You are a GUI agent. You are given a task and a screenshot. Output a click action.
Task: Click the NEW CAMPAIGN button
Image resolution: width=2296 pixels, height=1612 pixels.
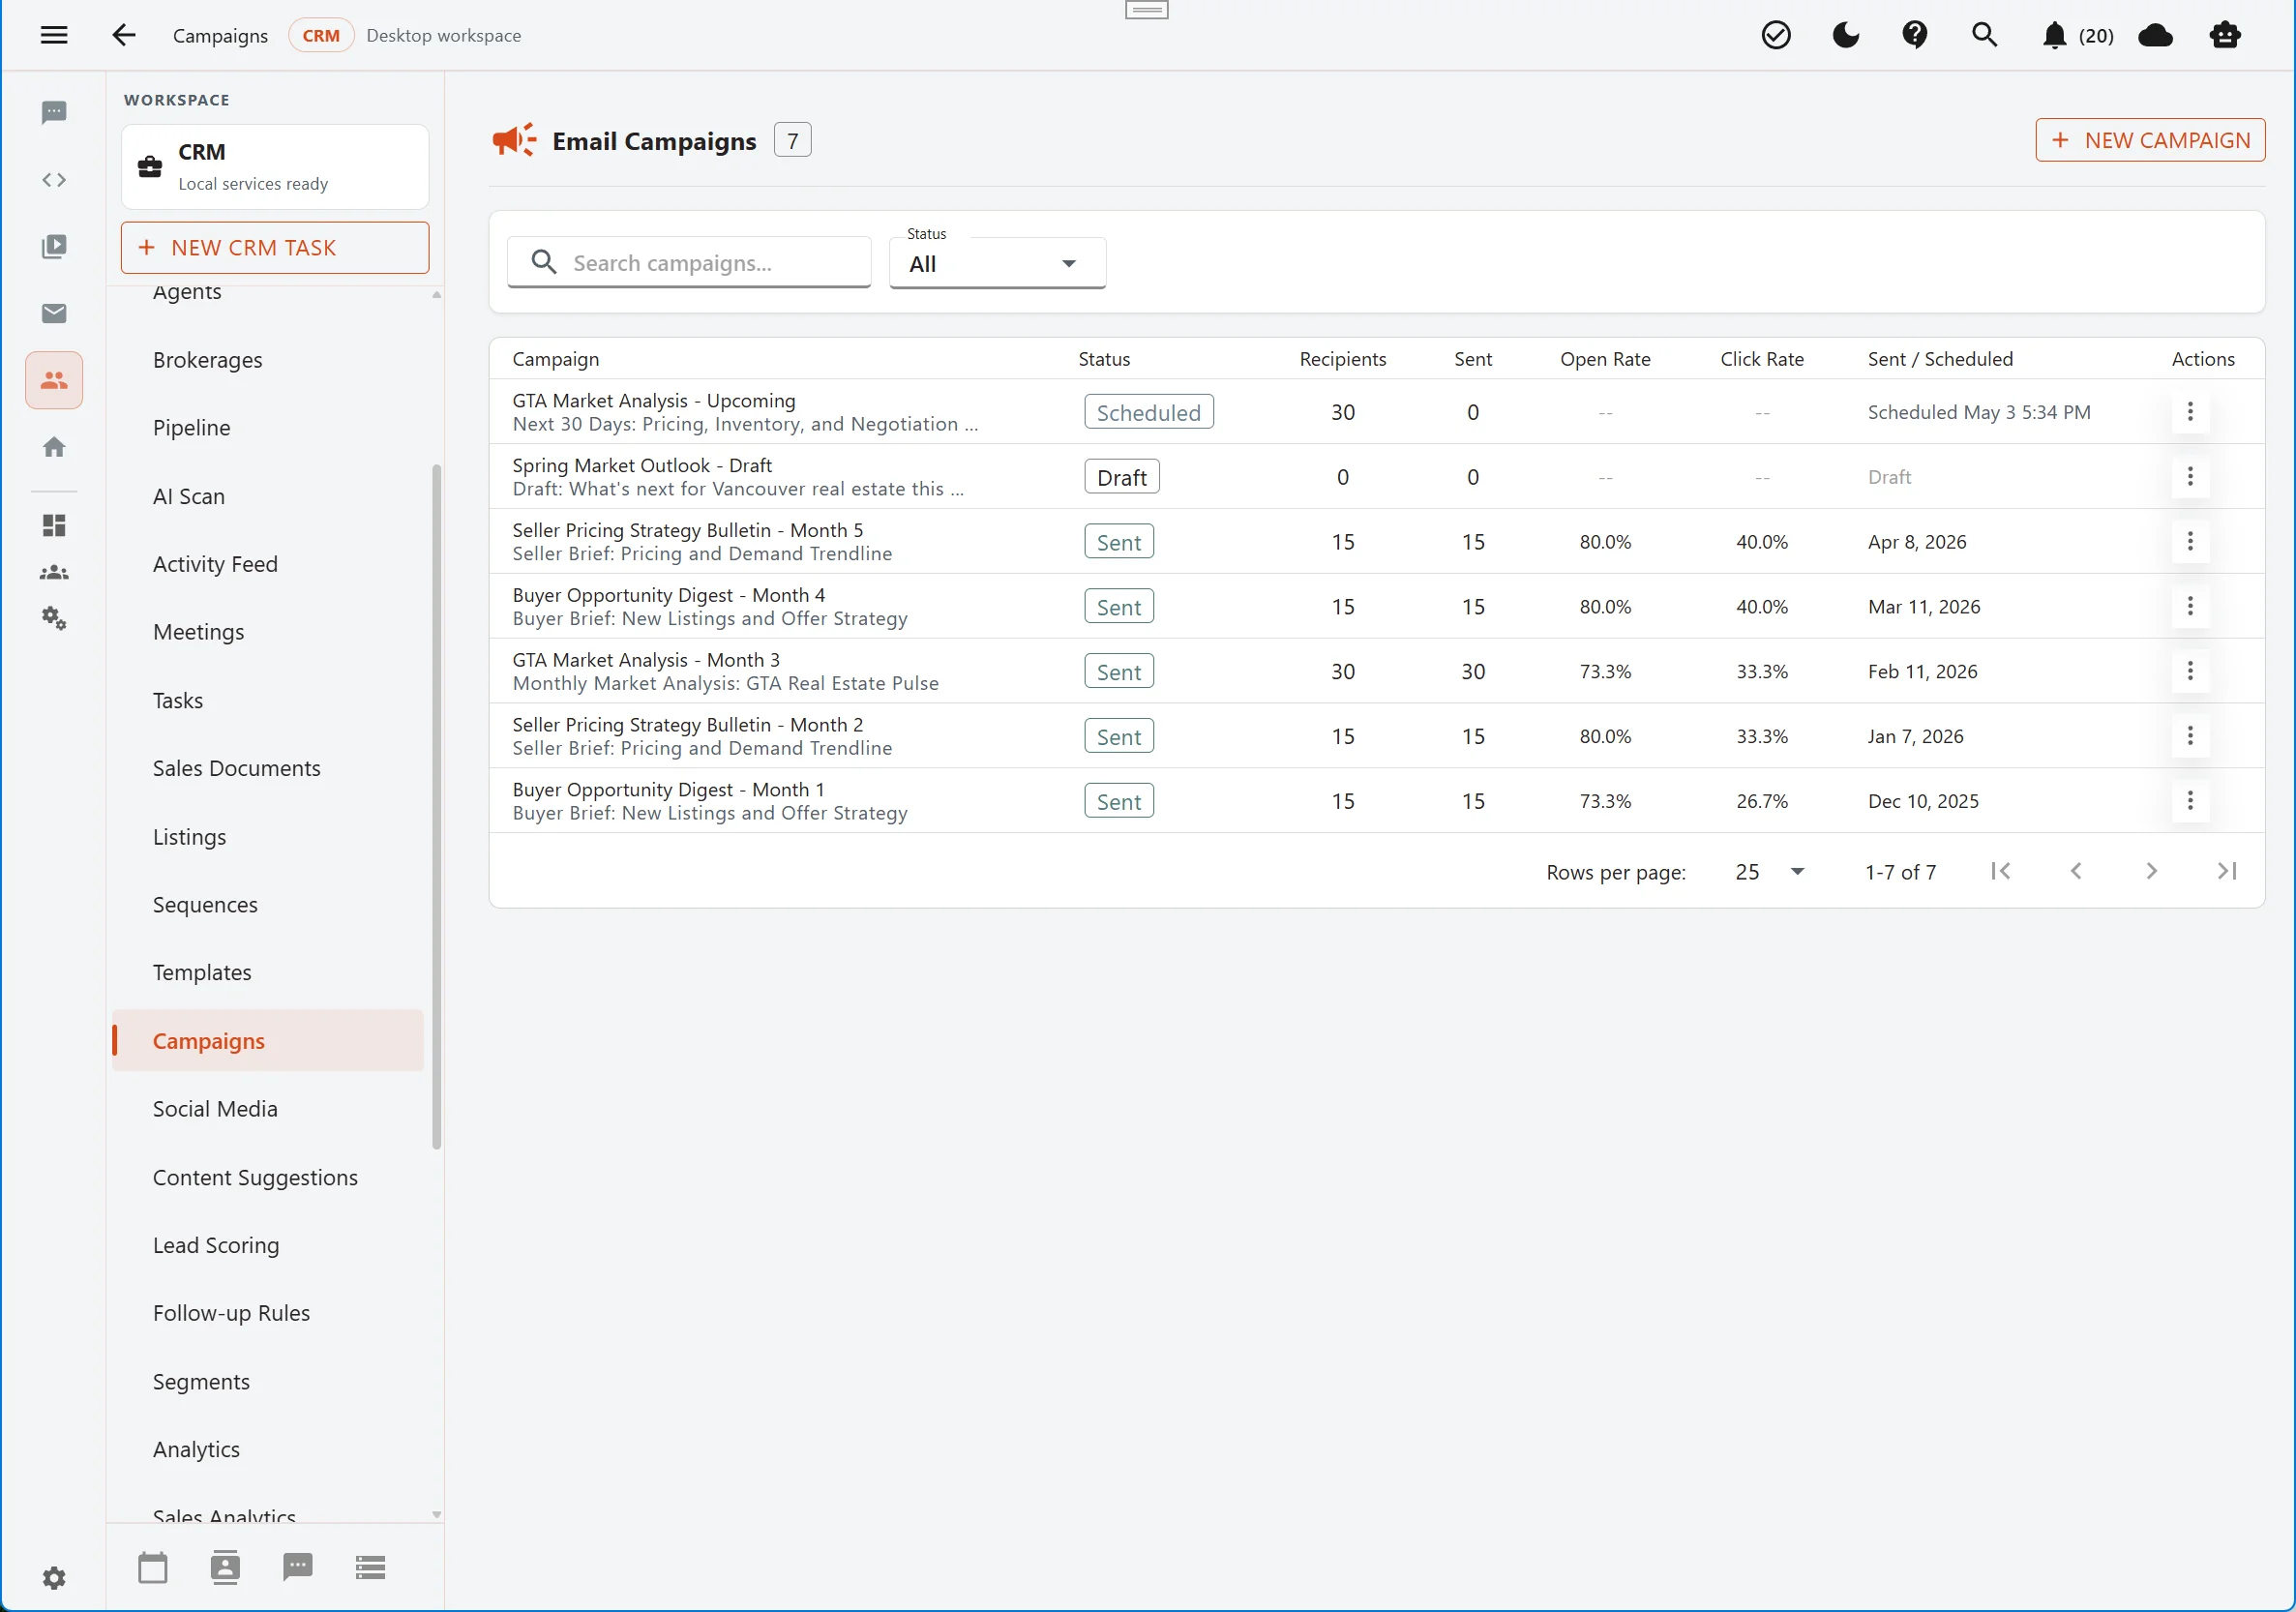2150,140
